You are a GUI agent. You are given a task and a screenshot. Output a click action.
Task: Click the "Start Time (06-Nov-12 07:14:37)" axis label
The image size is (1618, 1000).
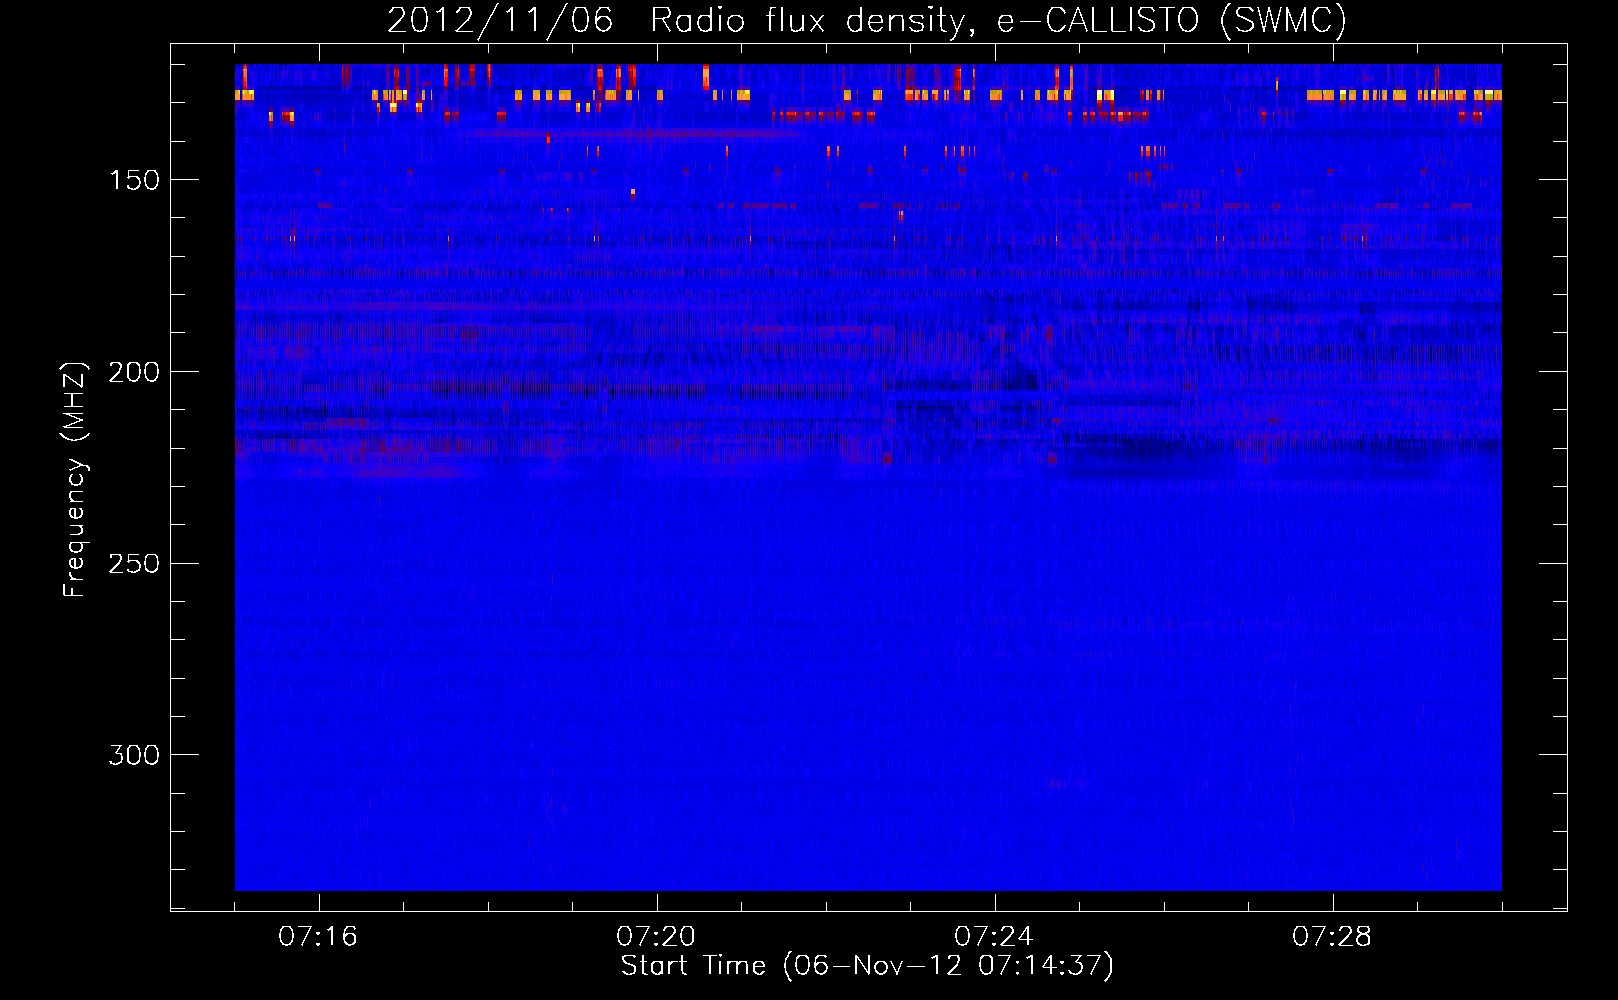867,966
